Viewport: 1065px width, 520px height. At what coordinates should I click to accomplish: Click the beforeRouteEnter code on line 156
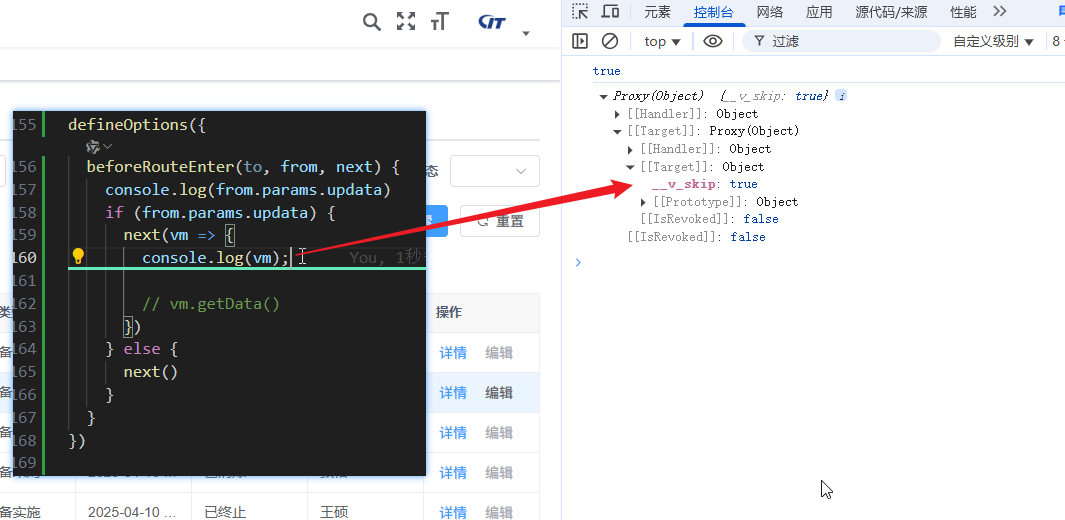pos(243,167)
